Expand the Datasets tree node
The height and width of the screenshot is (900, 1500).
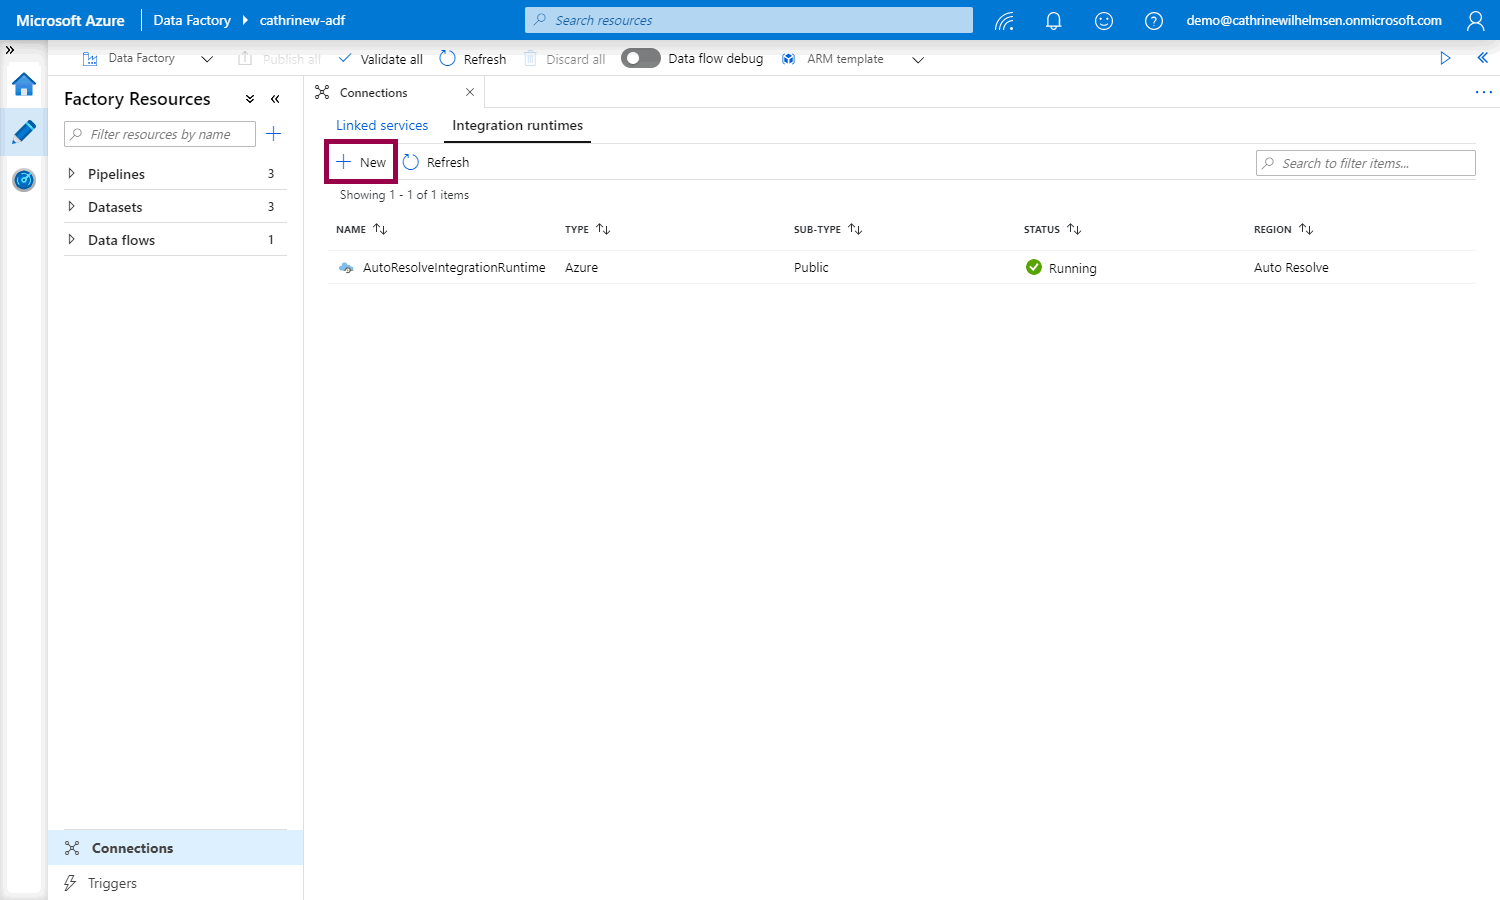pos(71,207)
